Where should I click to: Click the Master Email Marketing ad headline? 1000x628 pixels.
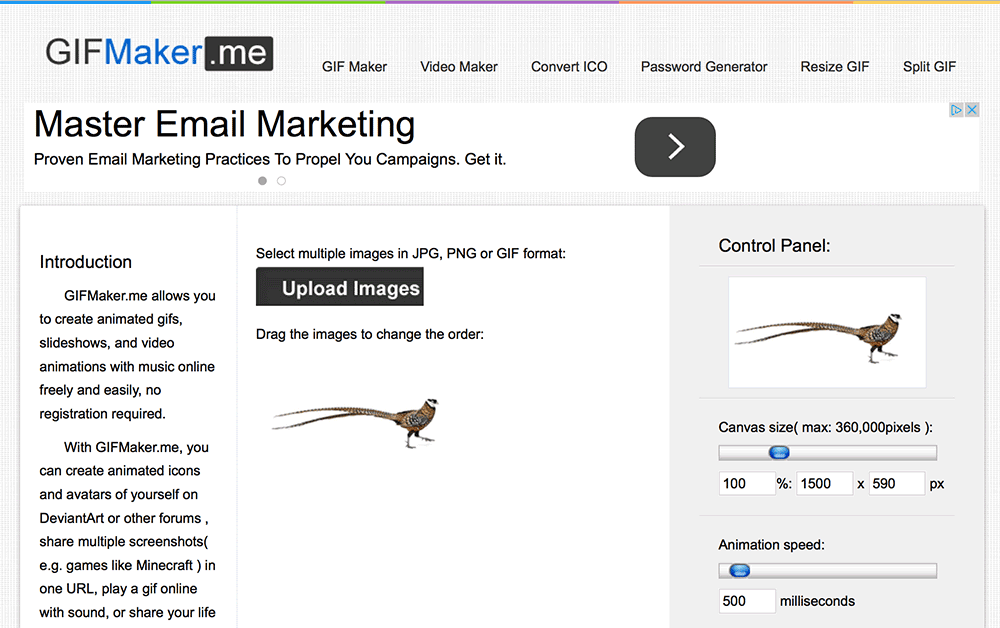[x=224, y=124]
